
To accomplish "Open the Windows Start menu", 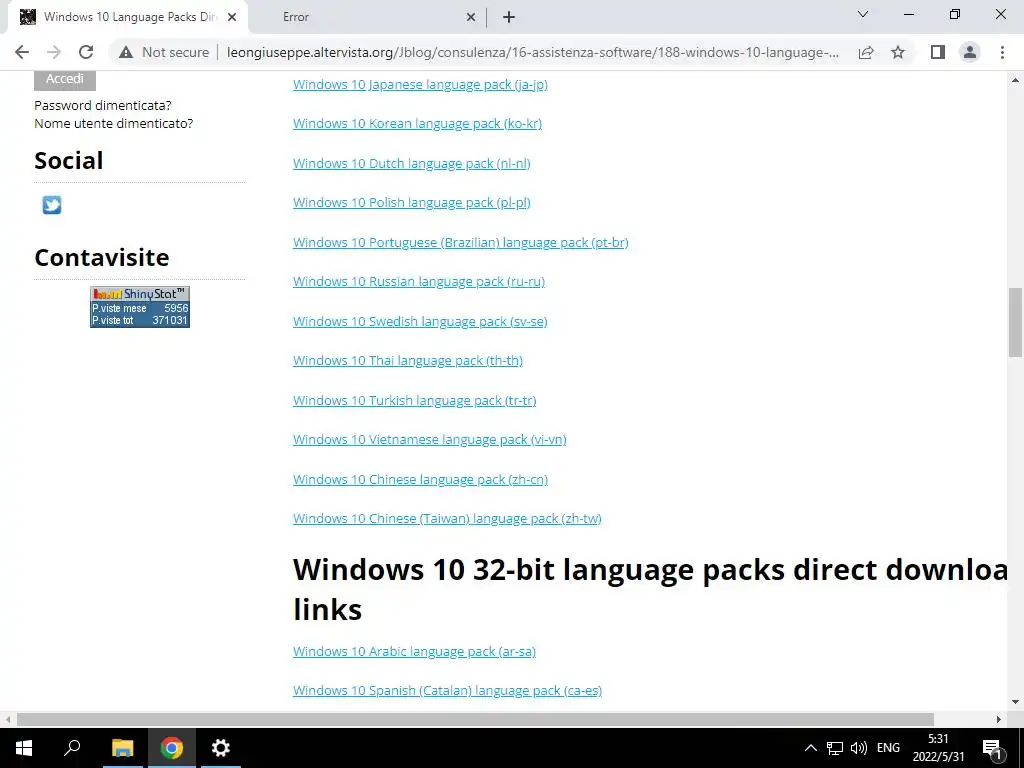I will click(x=24, y=748).
